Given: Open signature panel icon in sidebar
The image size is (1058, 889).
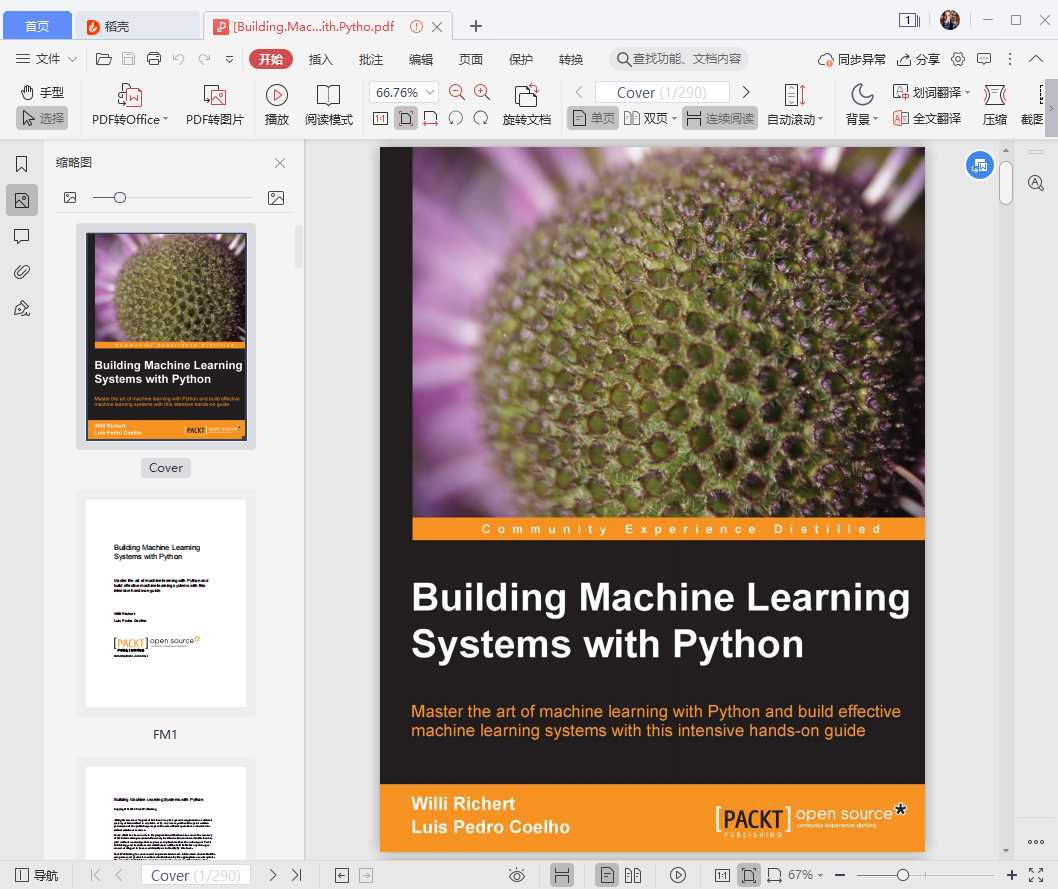Looking at the screenshot, I should tap(22, 308).
